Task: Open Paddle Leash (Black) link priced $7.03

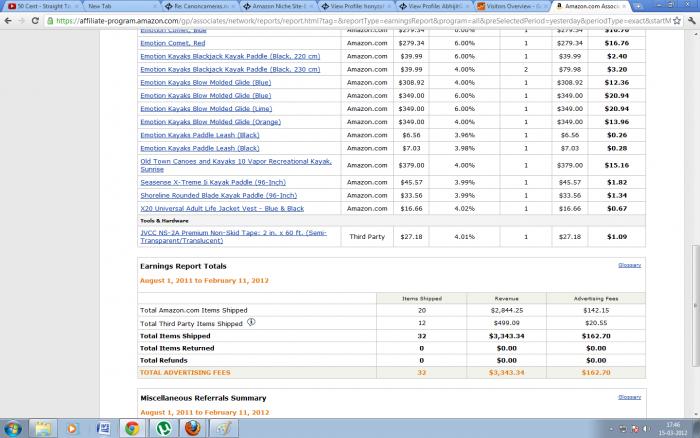Action: point(200,148)
